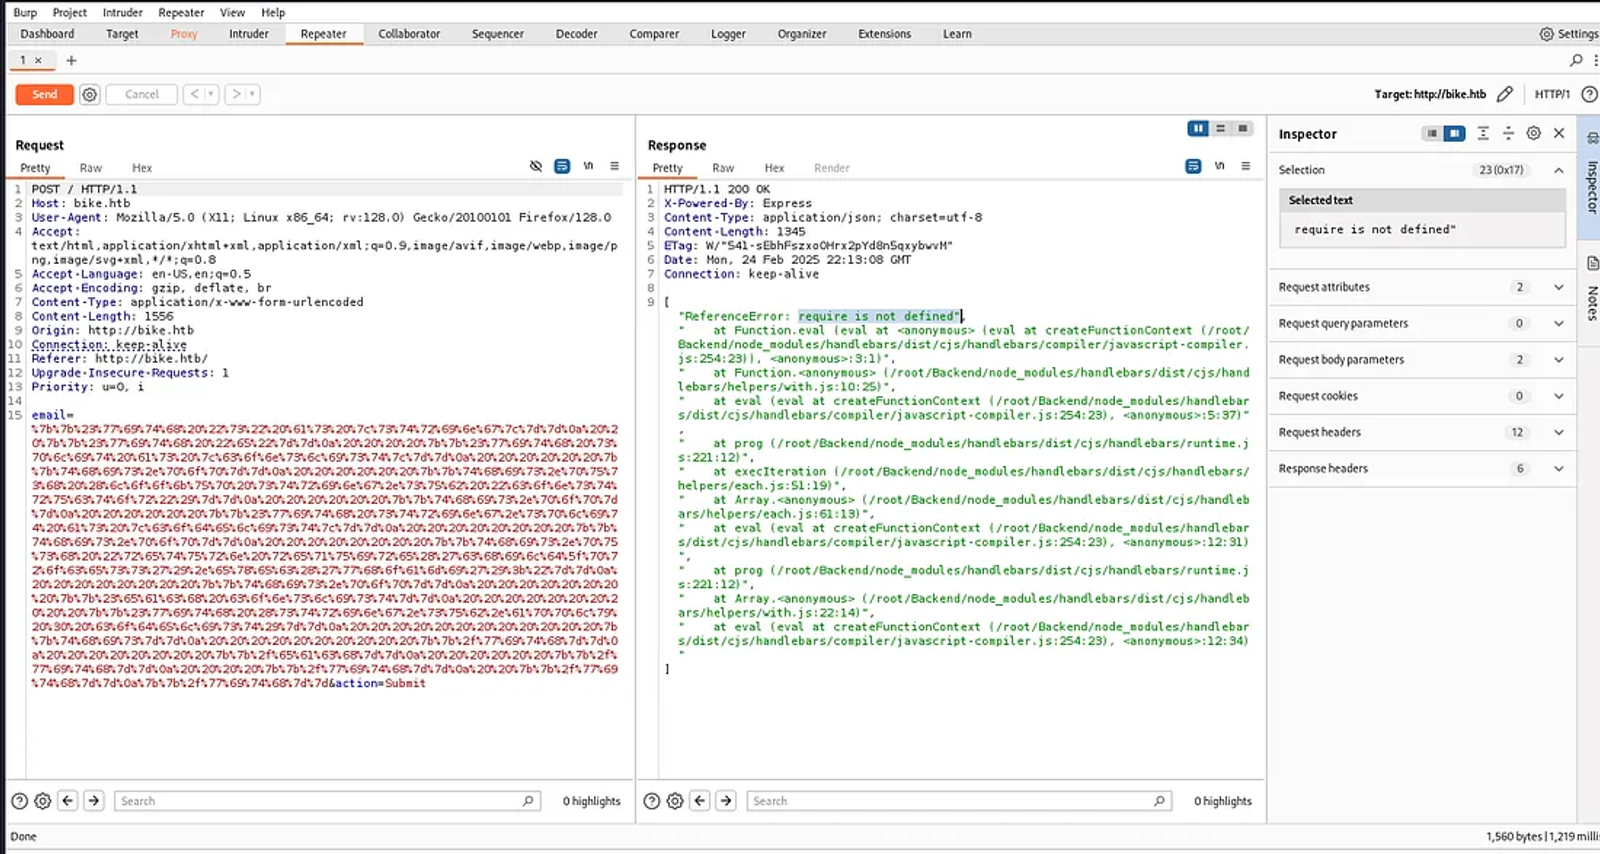This screenshot has width=1600, height=854.
Task: Open Inspector settings gear
Action: 1533,133
